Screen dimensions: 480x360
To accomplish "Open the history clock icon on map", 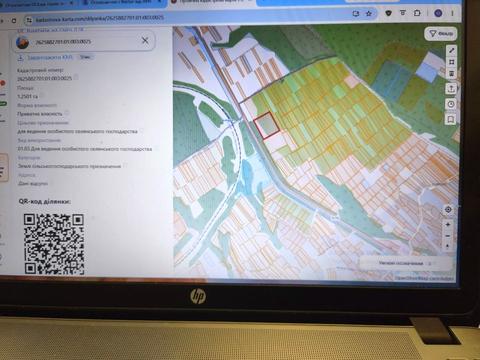I will tap(451, 104).
